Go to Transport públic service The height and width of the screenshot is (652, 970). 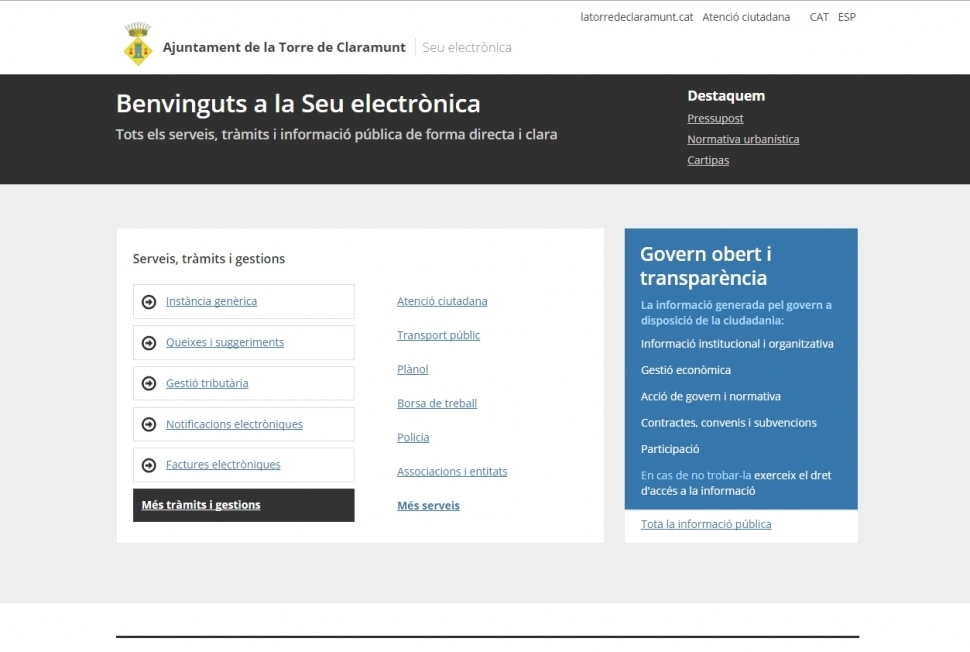tap(438, 336)
